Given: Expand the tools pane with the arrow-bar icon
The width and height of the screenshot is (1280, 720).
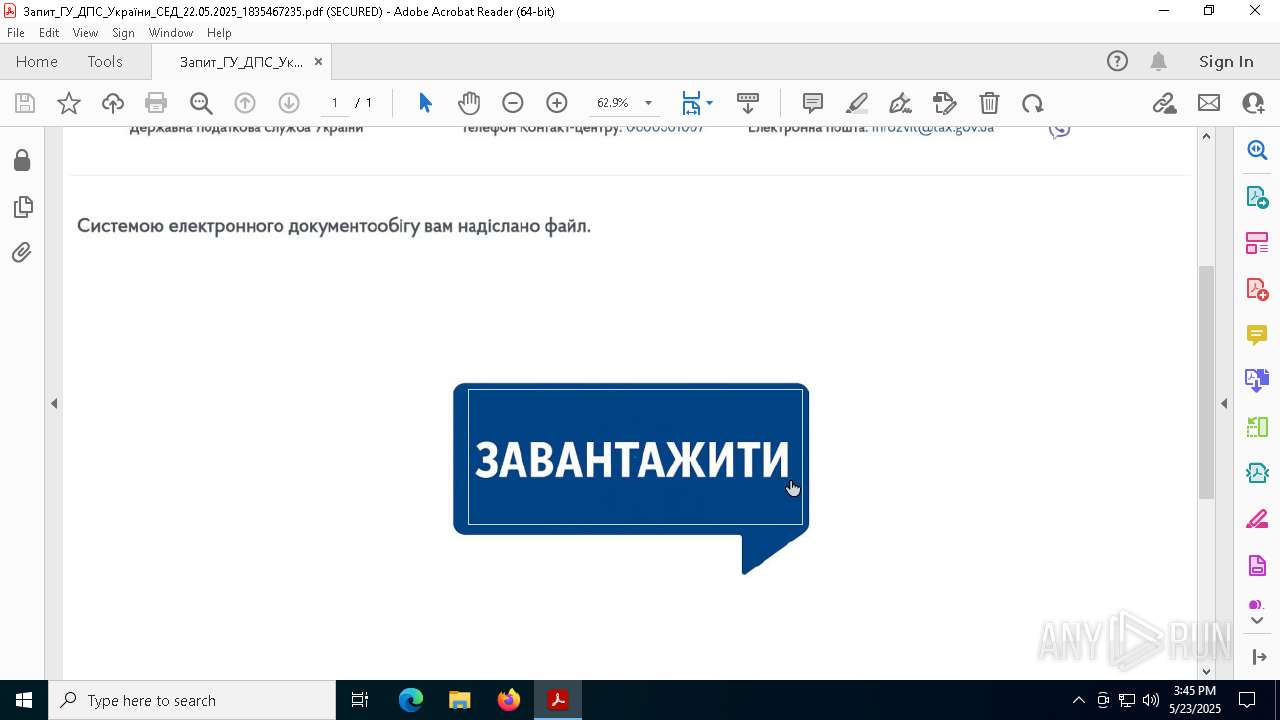Looking at the screenshot, I should [1259, 657].
